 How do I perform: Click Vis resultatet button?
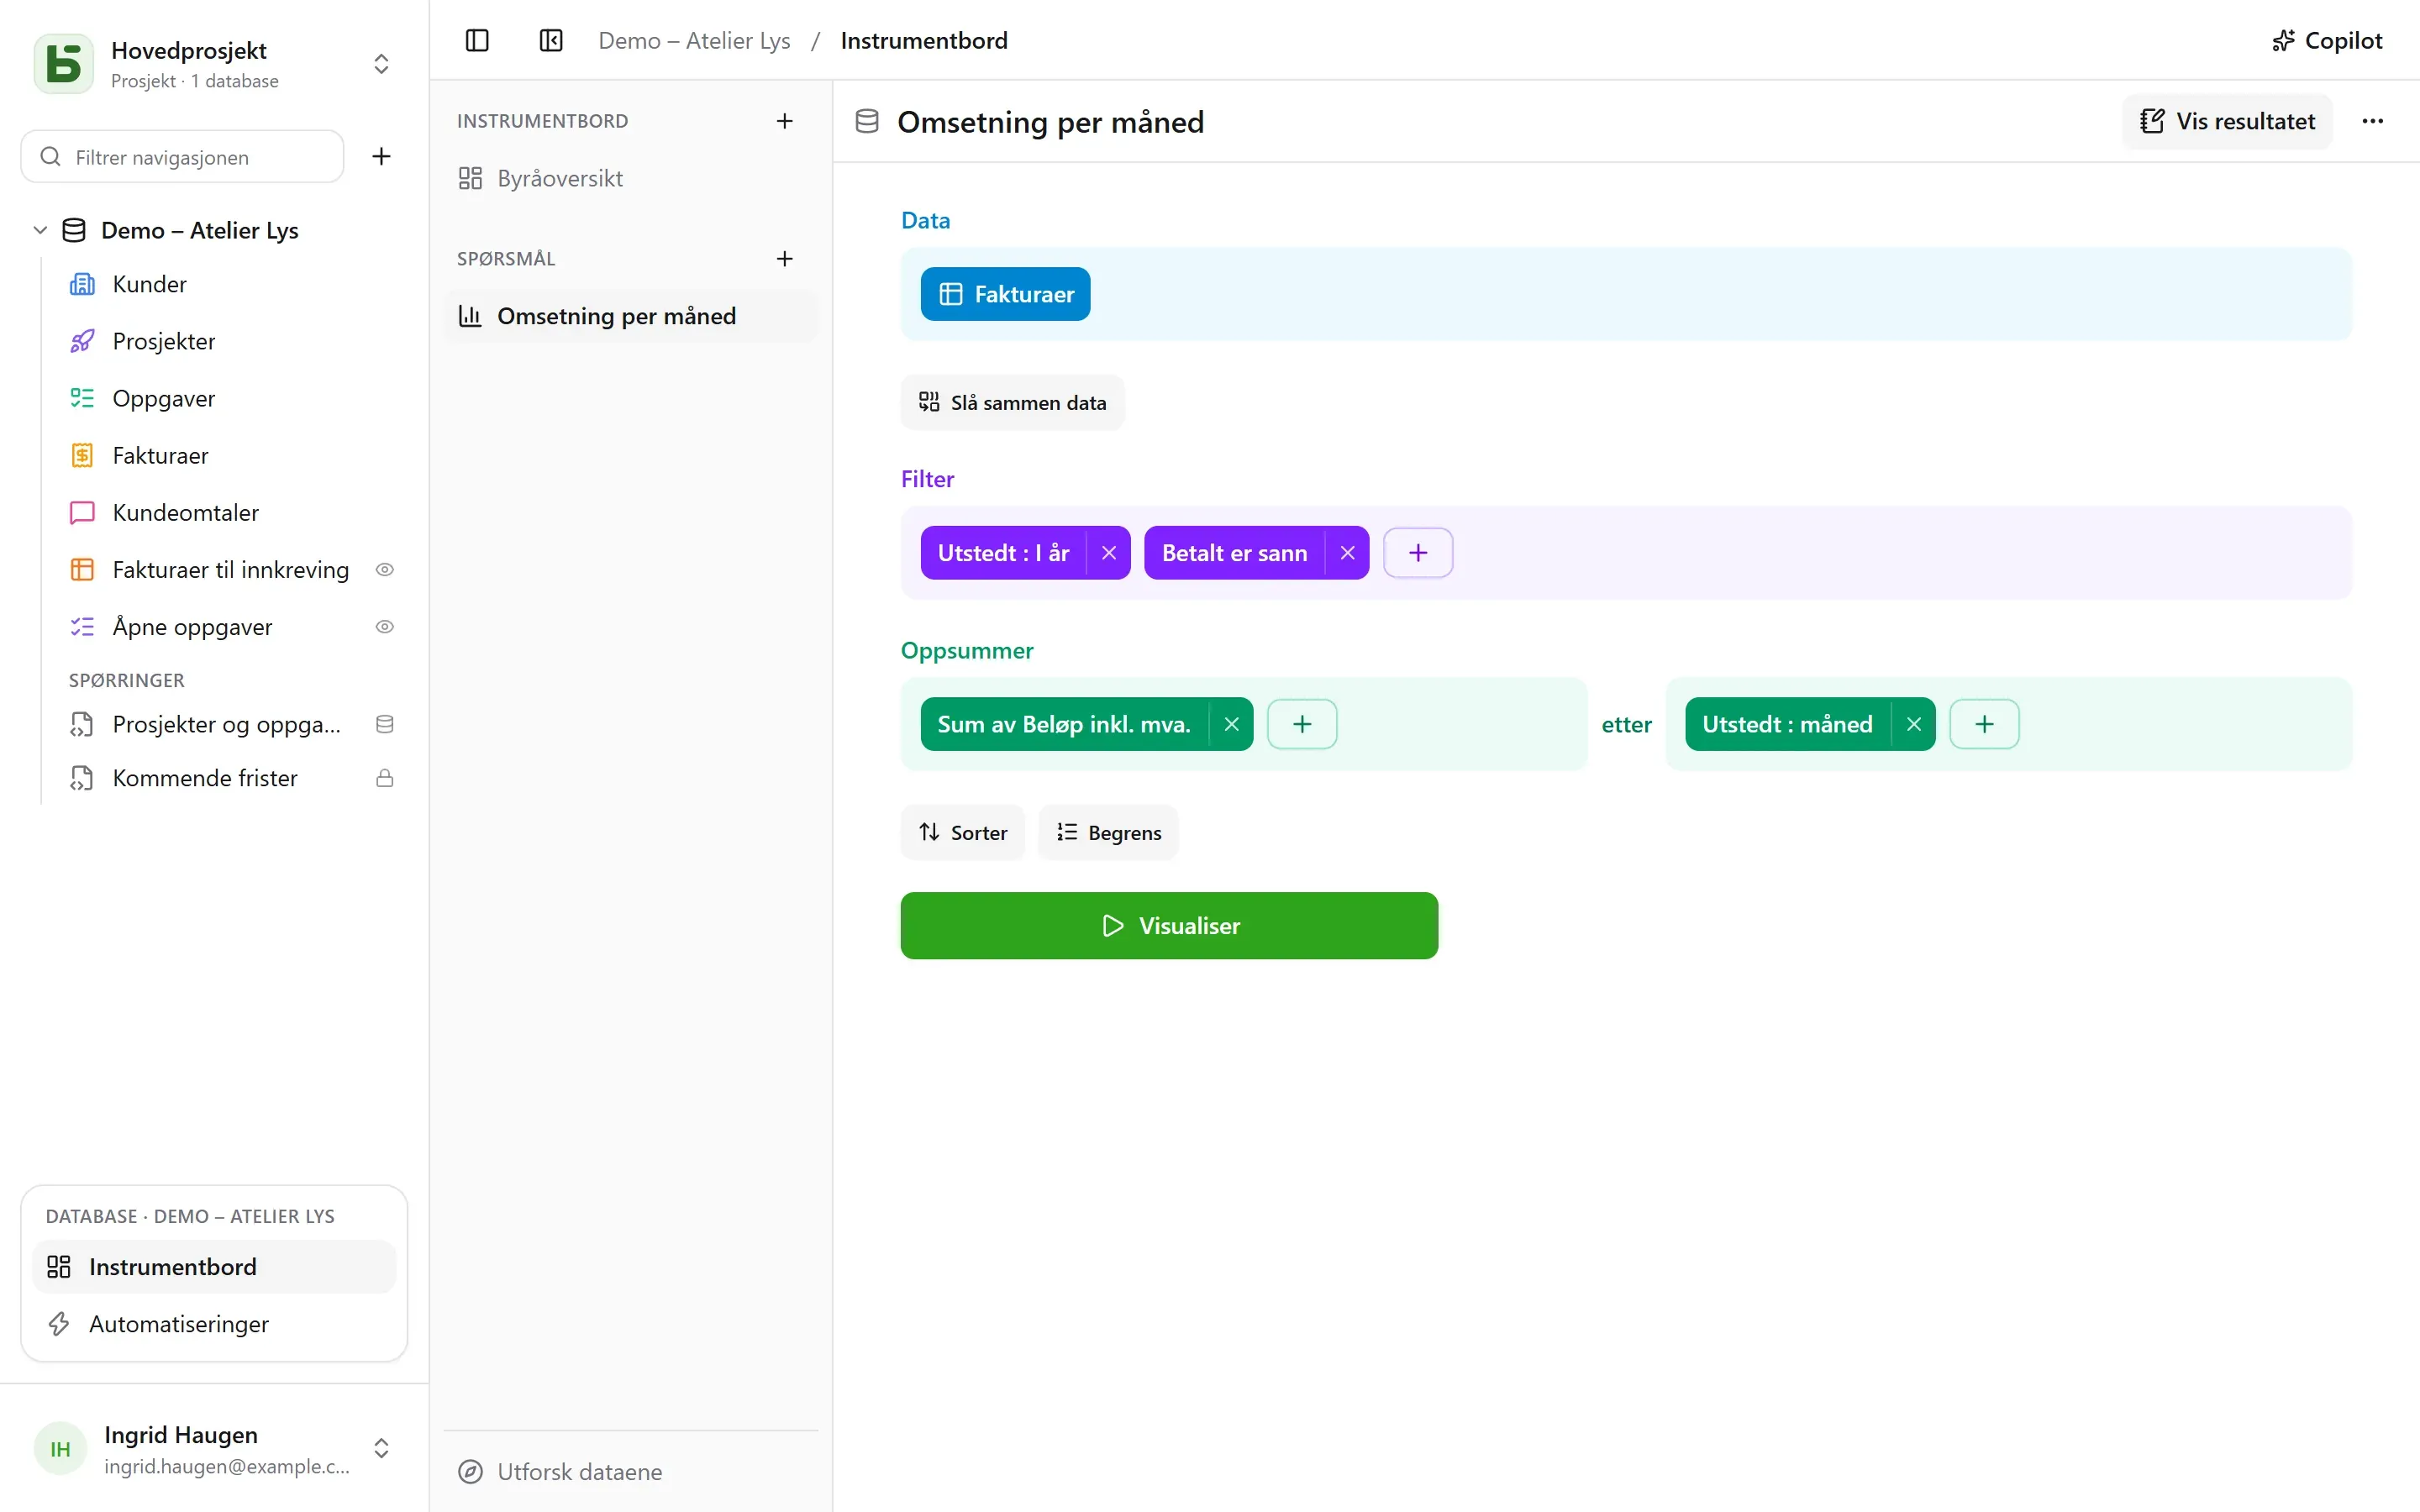[2227, 121]
